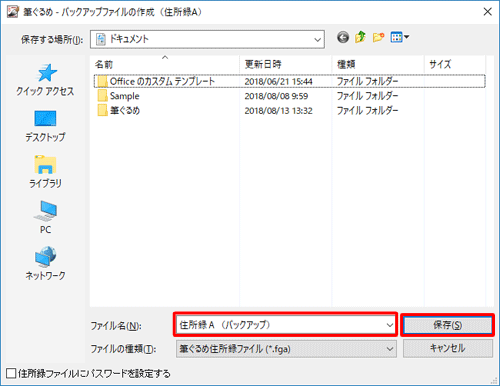The height and width of the screenshot is (386, 500).
Task: Sort by 更新日時 column header
Action: coord(286,64)
